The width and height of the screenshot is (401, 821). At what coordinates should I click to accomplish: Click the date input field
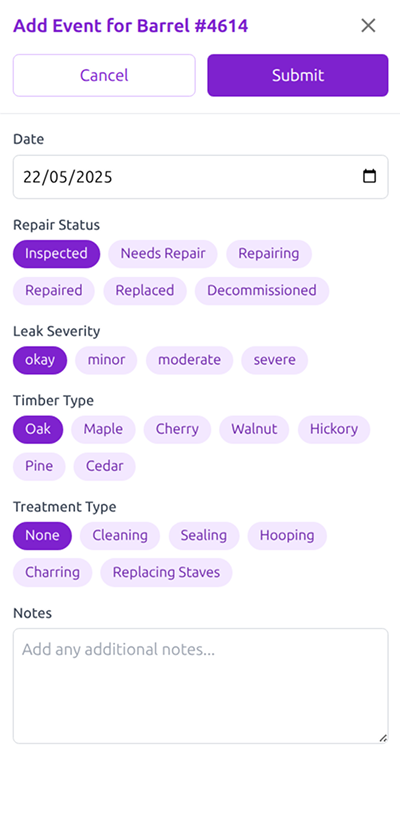point(200,177)
